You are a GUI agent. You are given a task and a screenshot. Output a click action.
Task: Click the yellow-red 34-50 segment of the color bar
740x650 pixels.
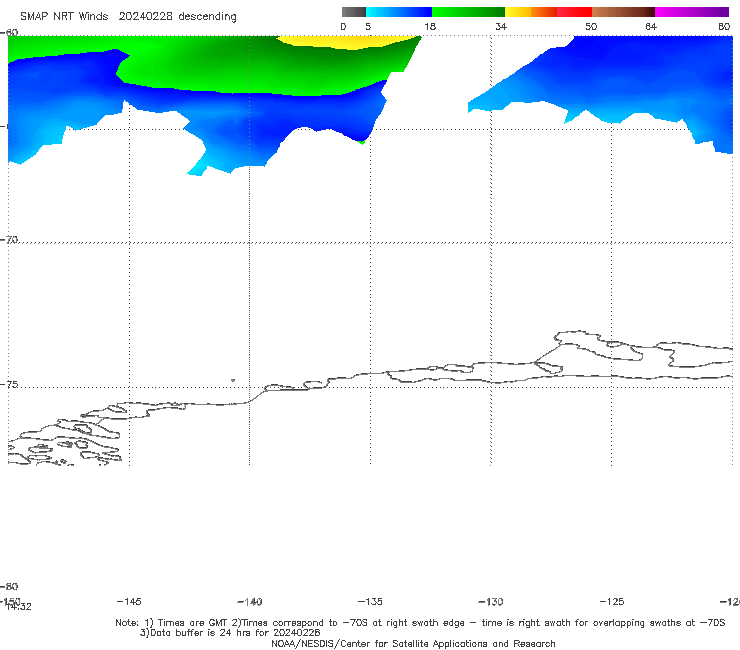[548, 12]
